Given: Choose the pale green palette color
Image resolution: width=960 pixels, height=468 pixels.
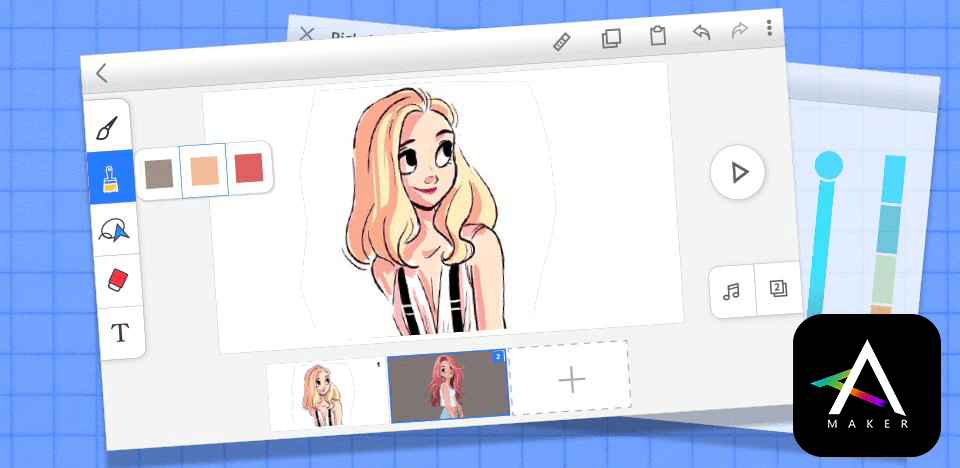Looking at the screenshot, I should click(x=885, y=279).
